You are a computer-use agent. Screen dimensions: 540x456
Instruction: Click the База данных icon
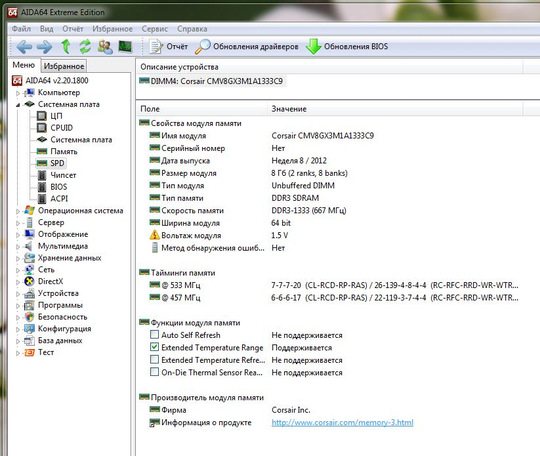click(x=29, y=341)
